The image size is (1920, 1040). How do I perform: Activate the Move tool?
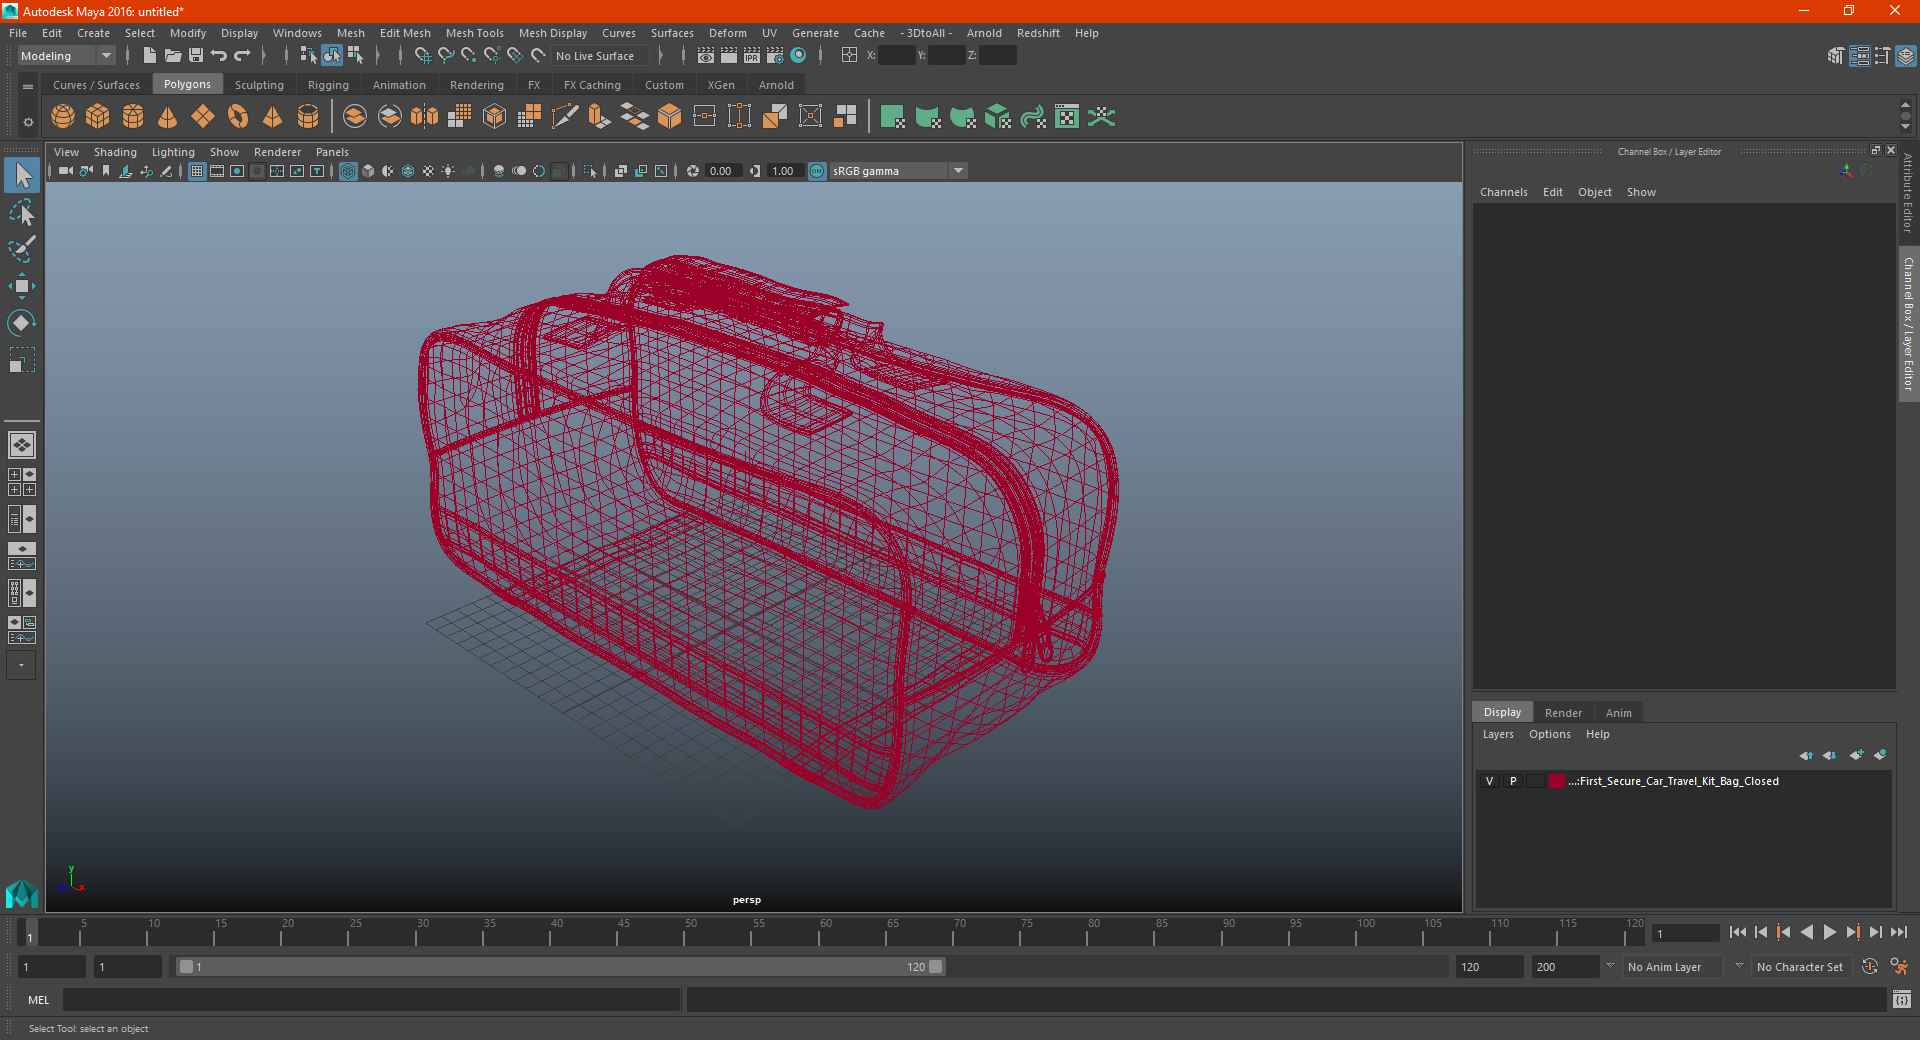pyautogui.click(x=22, y=286)
